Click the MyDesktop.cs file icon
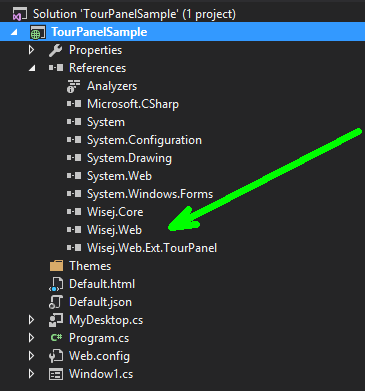 (x=56, y=320)
